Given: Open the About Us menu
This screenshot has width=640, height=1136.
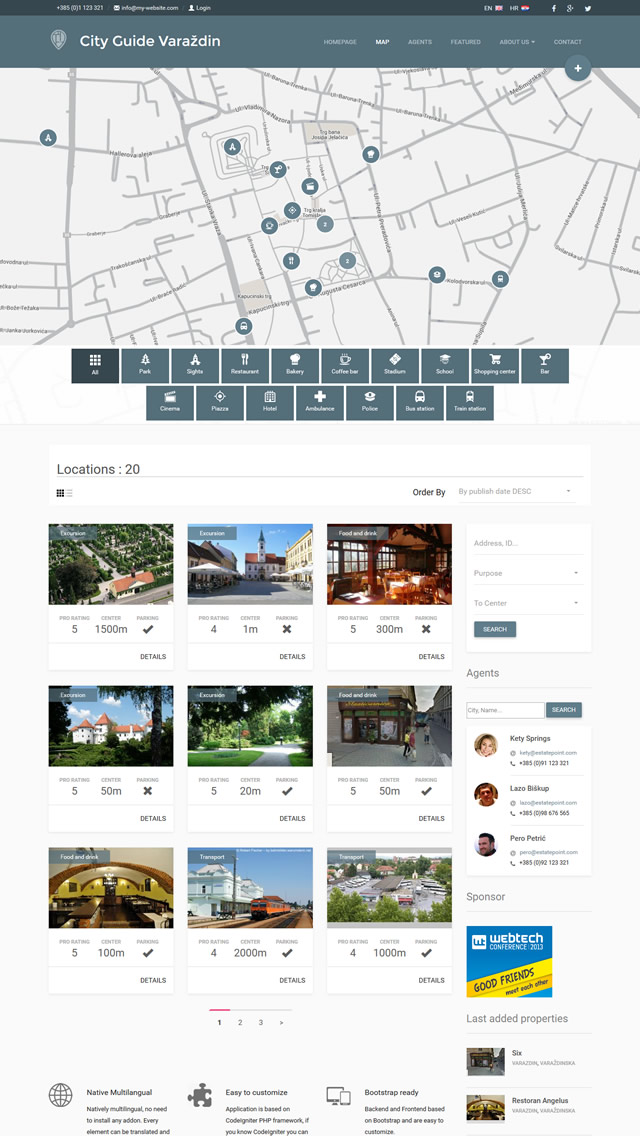Looking at the screenshot, I should (516, 42).
